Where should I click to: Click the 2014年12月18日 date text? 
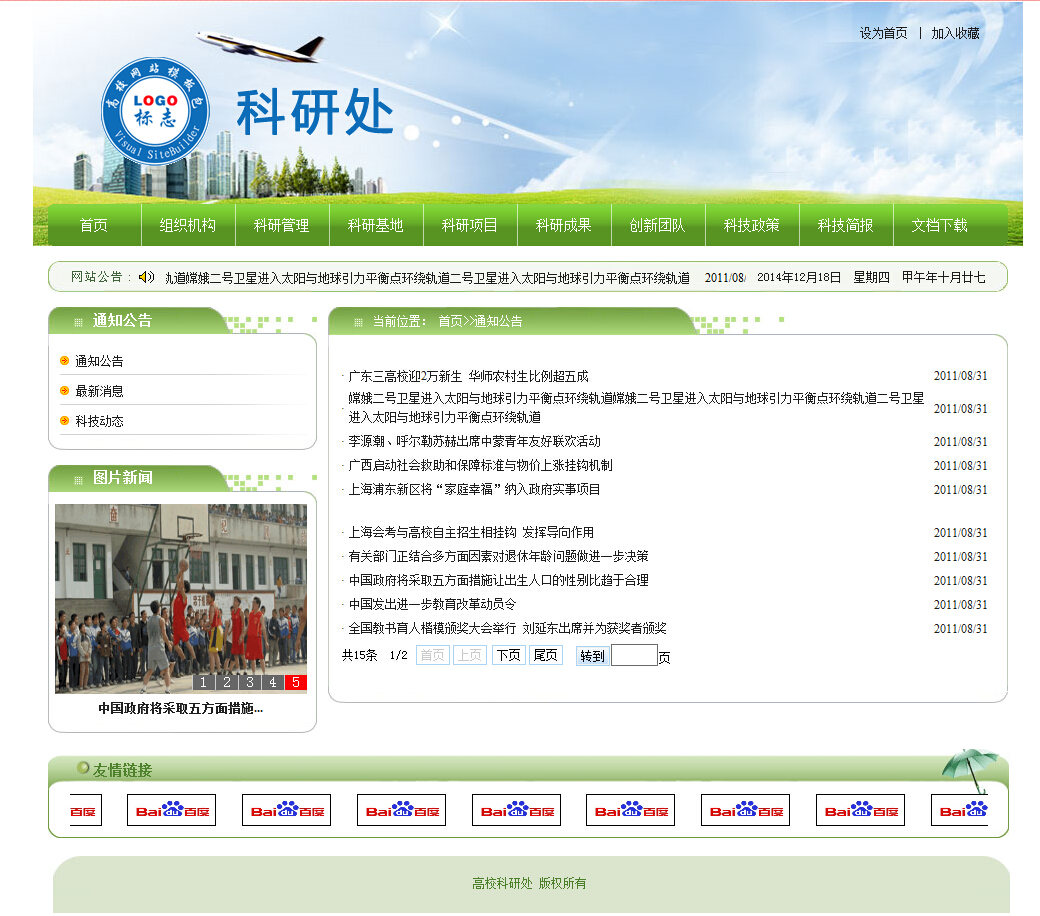point(799,277)
